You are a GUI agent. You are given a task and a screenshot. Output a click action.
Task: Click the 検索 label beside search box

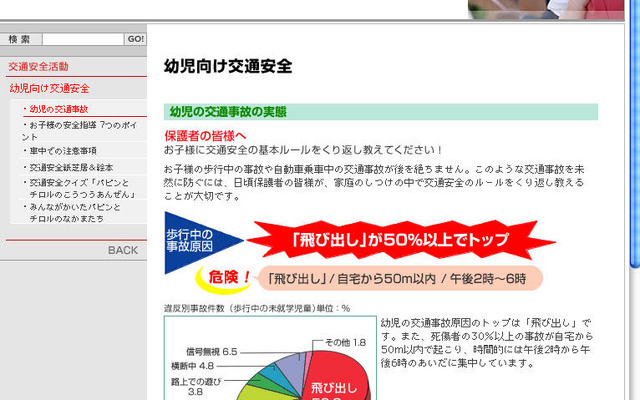click(19, 39)
